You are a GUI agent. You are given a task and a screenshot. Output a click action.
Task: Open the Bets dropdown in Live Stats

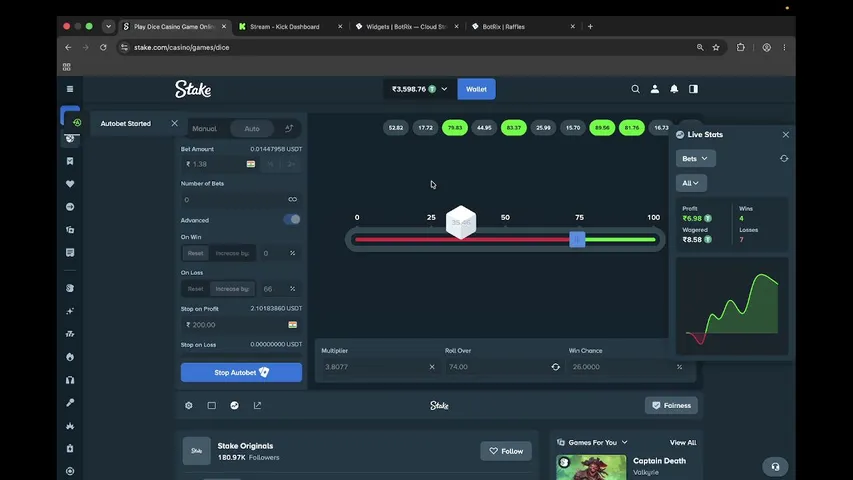[x=695, y=158]
